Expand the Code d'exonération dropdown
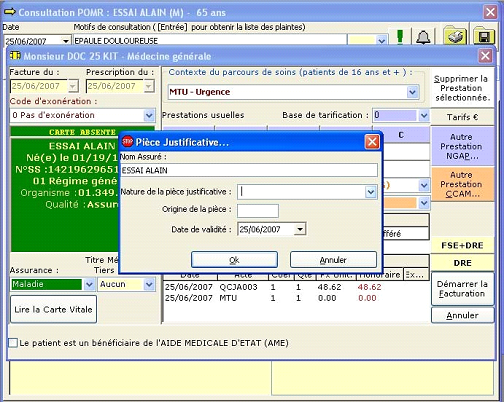 [149, 115]
